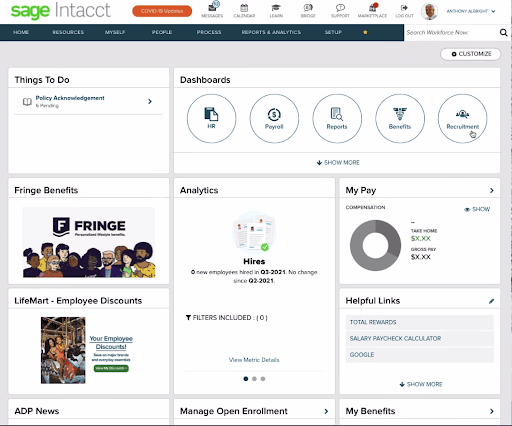Click the Sage Intacct logo
Image resolution: width=512 pixels, height=426 pixels.
pyautogui.click(x=60, y=11)
